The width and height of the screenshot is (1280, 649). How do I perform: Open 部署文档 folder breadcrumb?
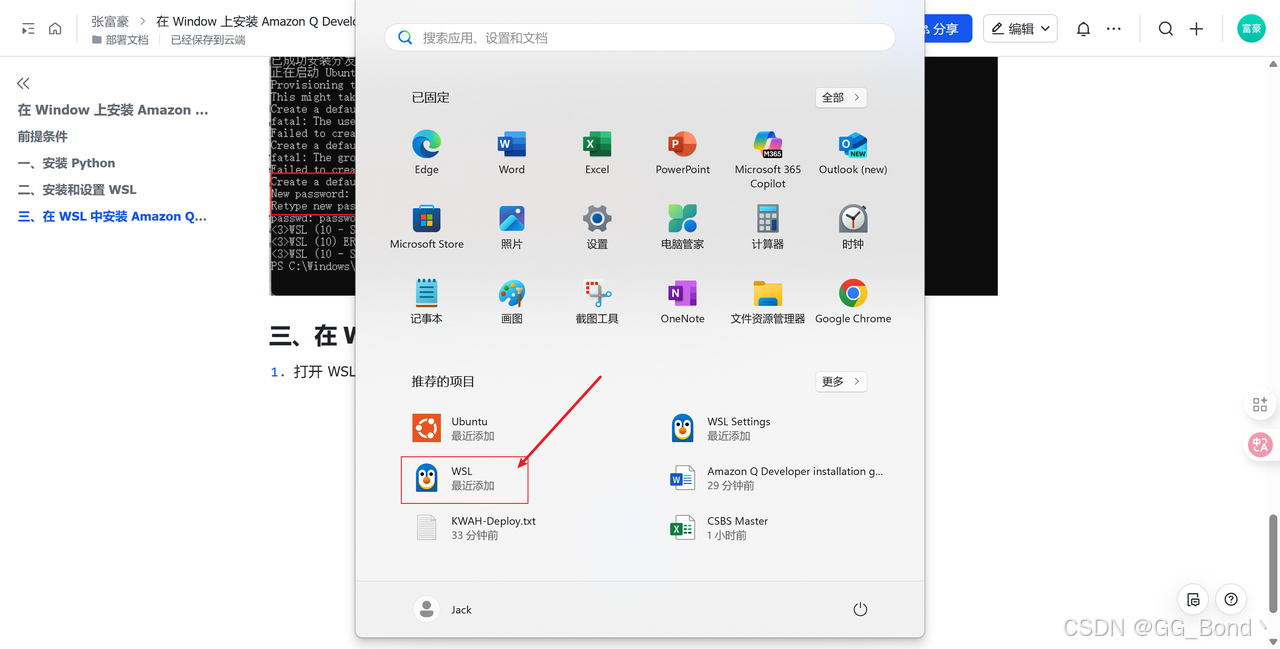(x=120, y=40)
